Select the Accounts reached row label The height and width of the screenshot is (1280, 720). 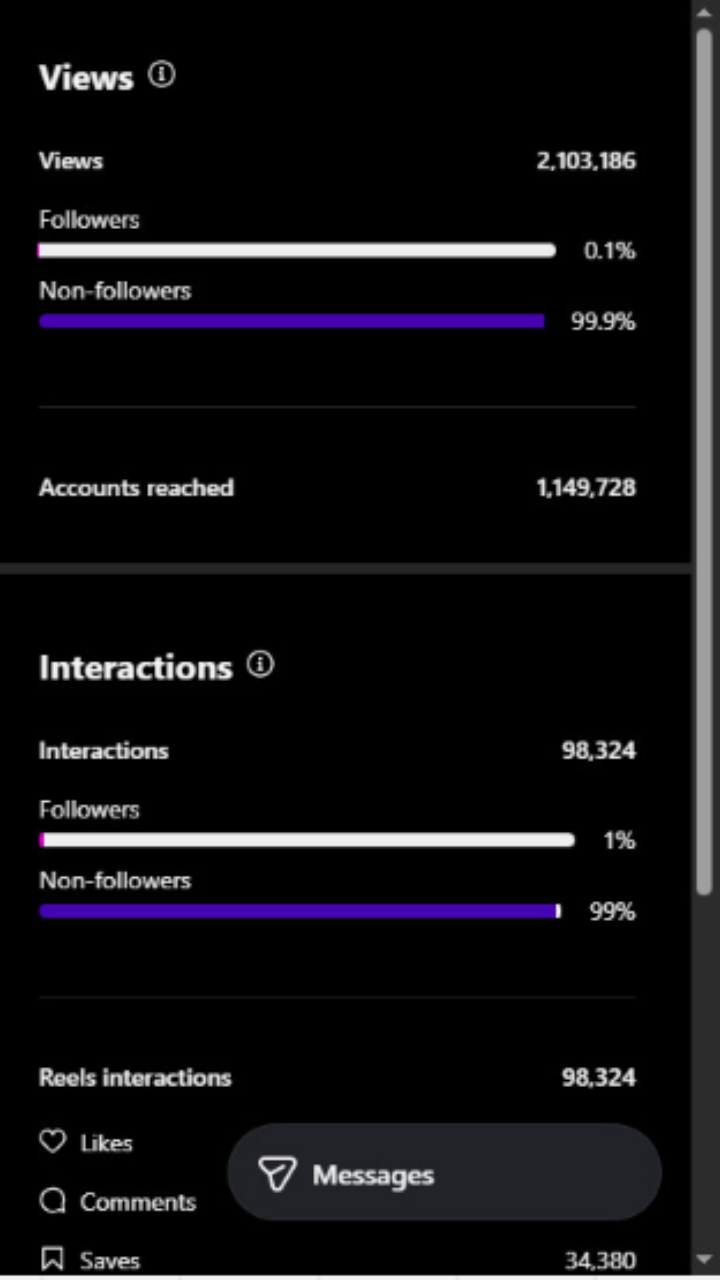136,488
